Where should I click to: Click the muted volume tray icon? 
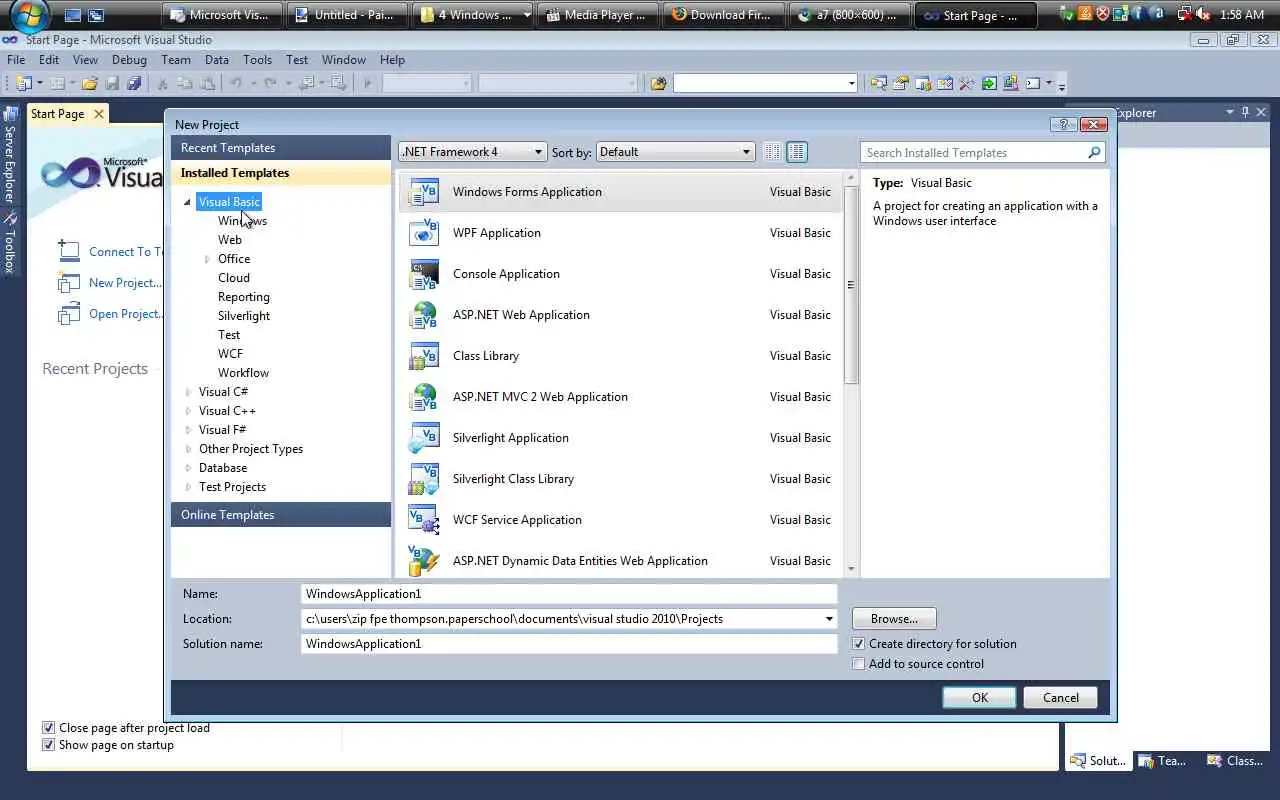coord(1202,15)
